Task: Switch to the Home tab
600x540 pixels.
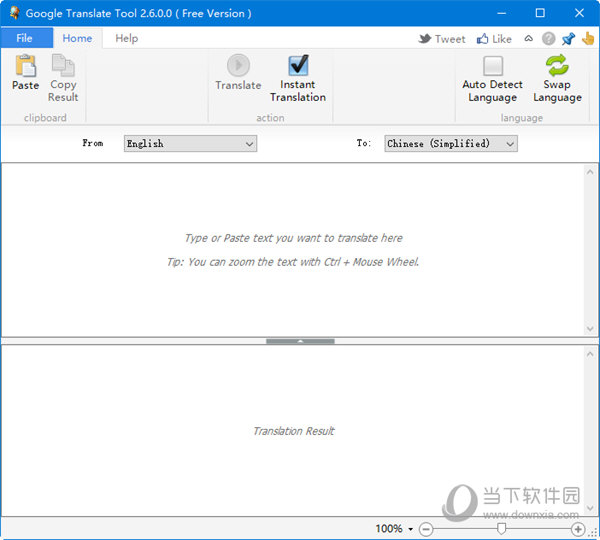Action: coord(77,38)
